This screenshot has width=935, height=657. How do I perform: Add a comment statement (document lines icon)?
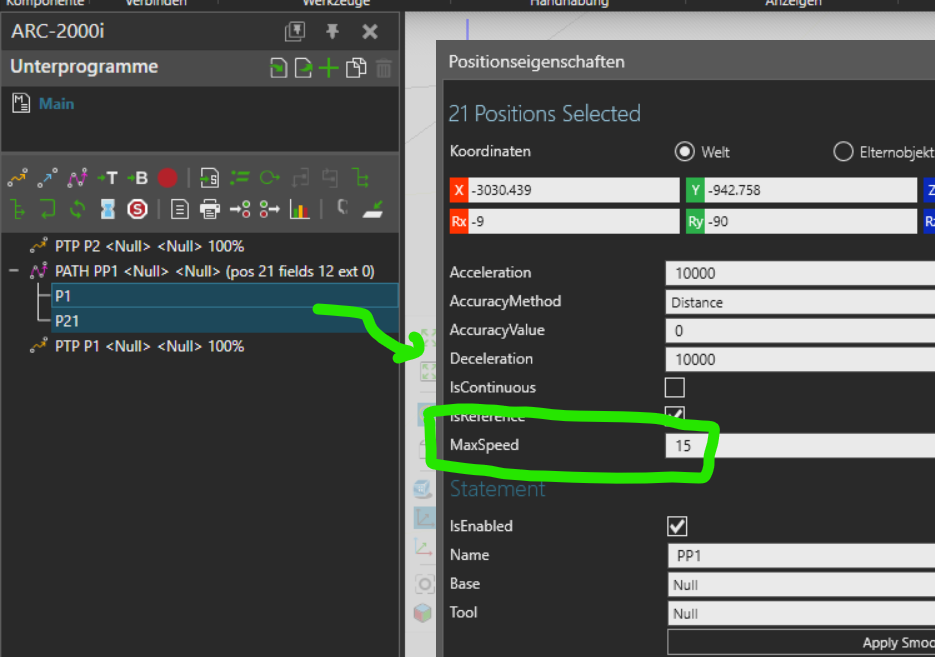click(x=179, y=209)
